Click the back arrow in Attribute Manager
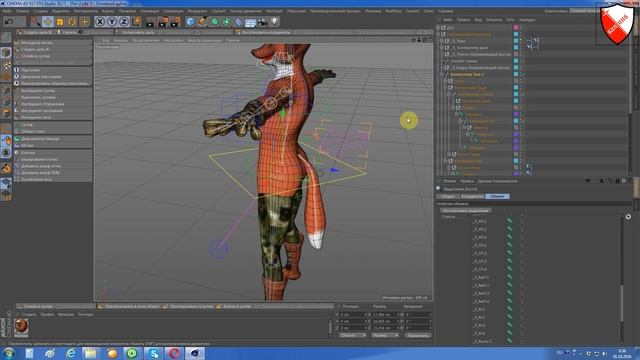This screenshot has height=360, width=640. click(587, 180)
